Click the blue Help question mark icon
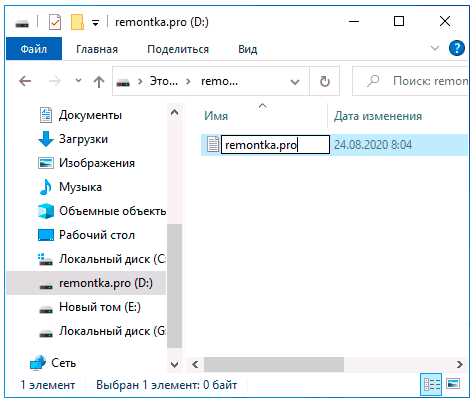This screenshot has width=476, height=402. 456,48
